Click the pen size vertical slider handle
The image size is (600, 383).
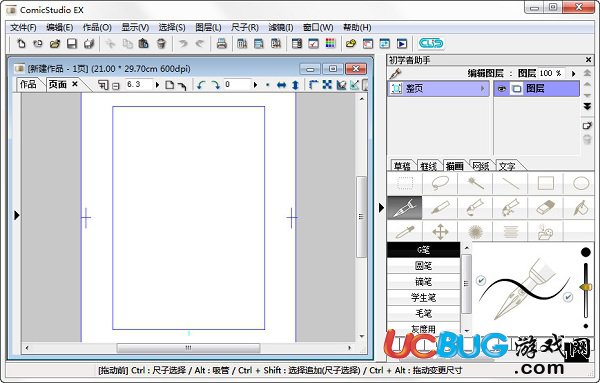click(585, 287)
